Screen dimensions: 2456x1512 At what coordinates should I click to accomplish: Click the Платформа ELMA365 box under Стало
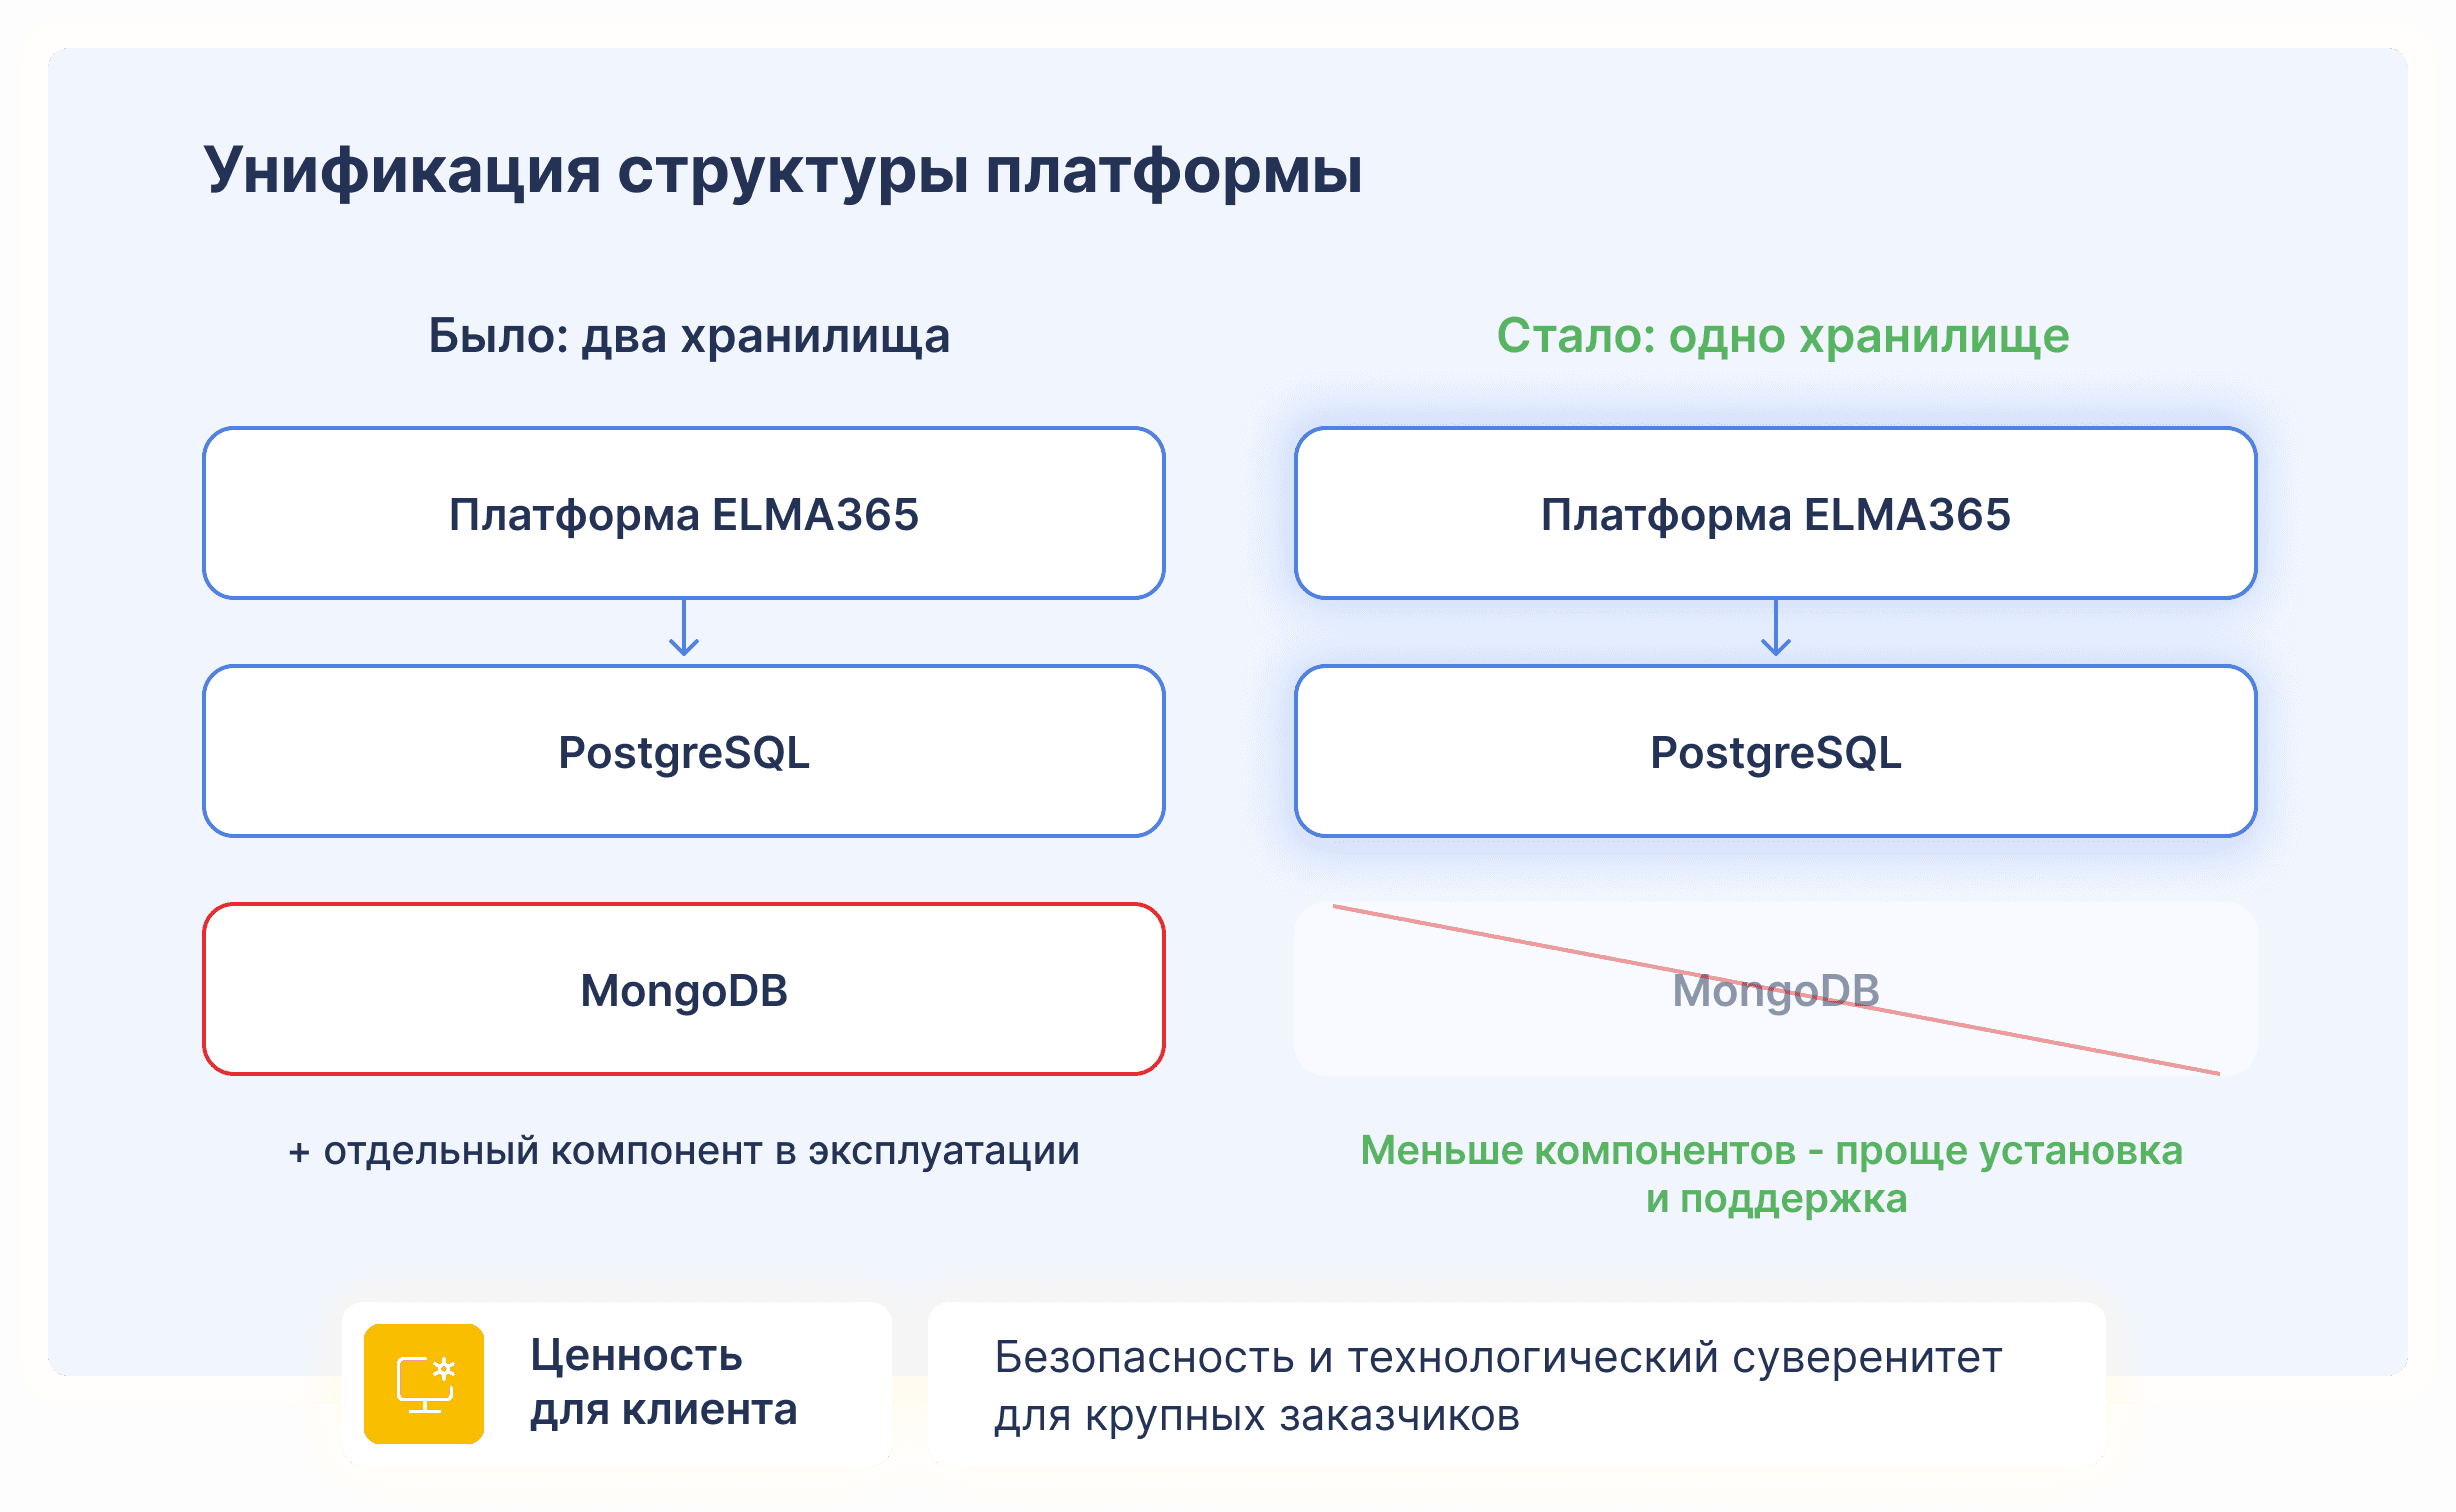[1776, 513]
